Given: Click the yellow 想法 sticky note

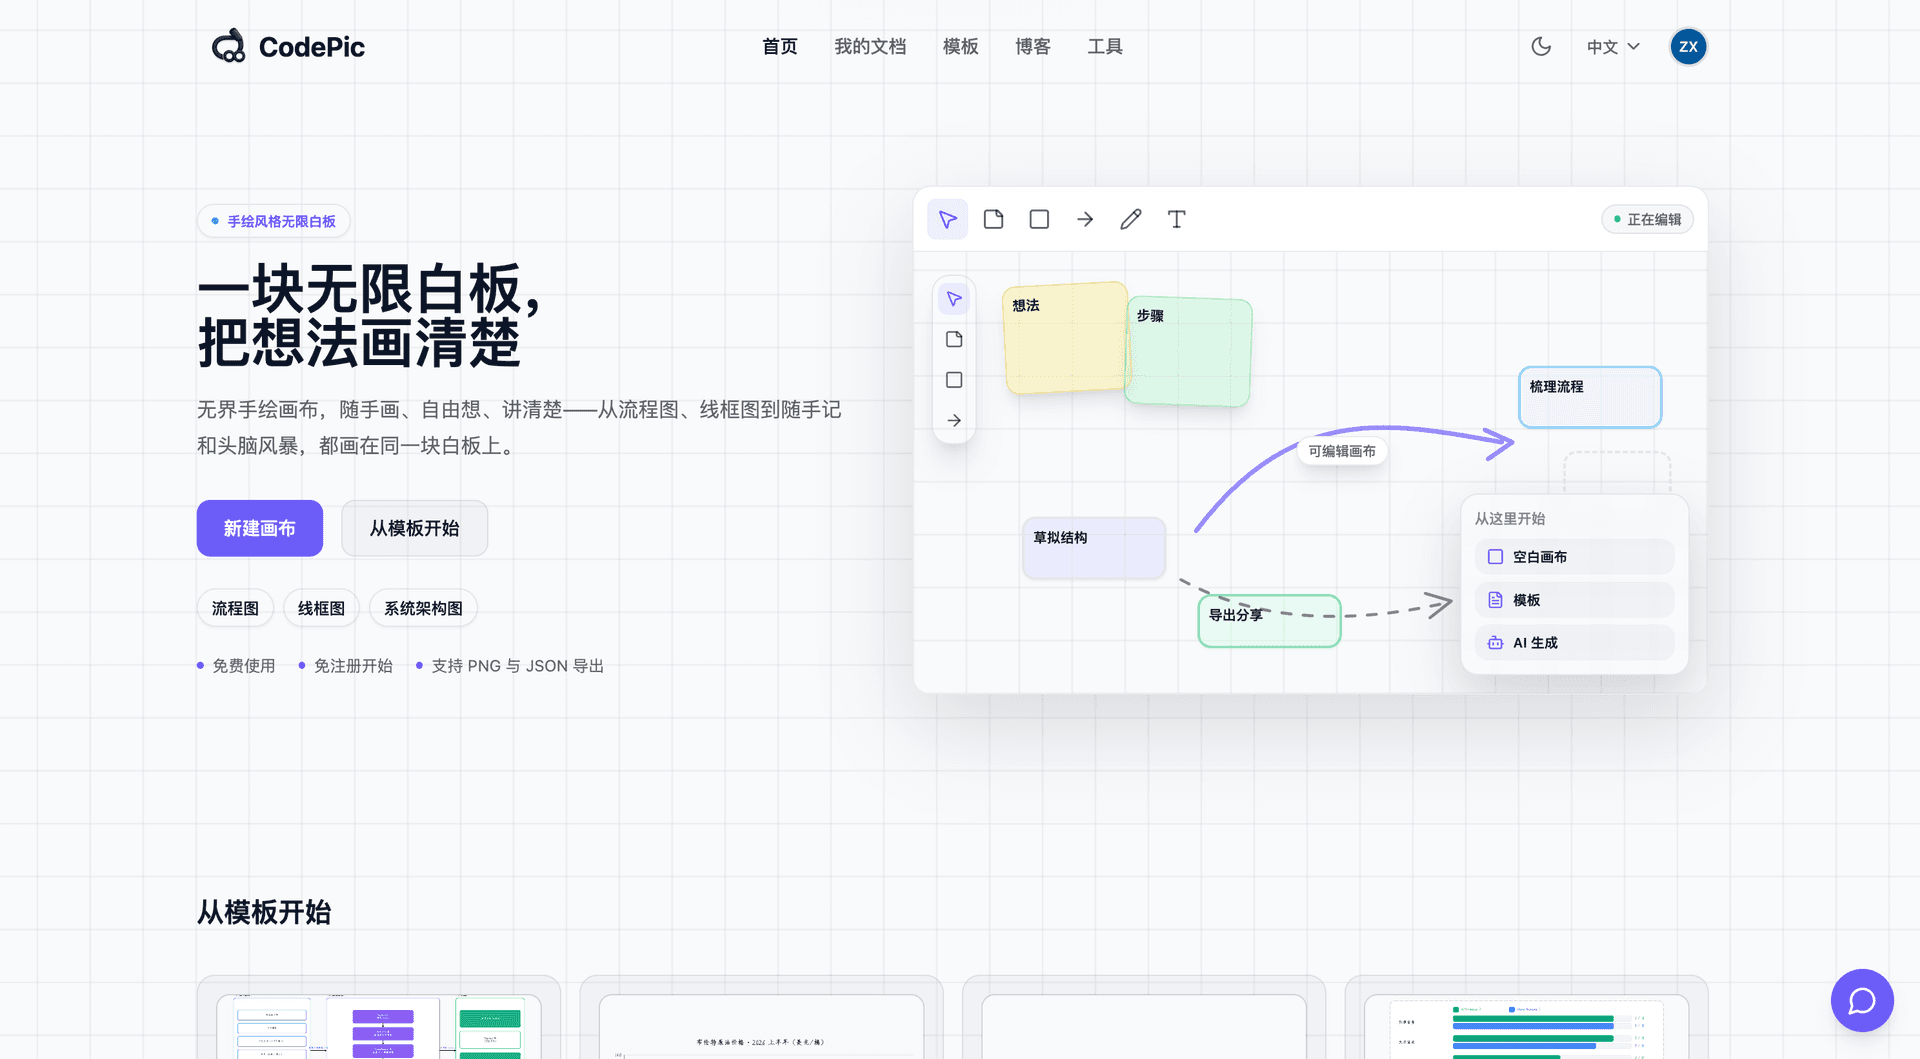Looking at the screenshot, I should pos(1065,338).
